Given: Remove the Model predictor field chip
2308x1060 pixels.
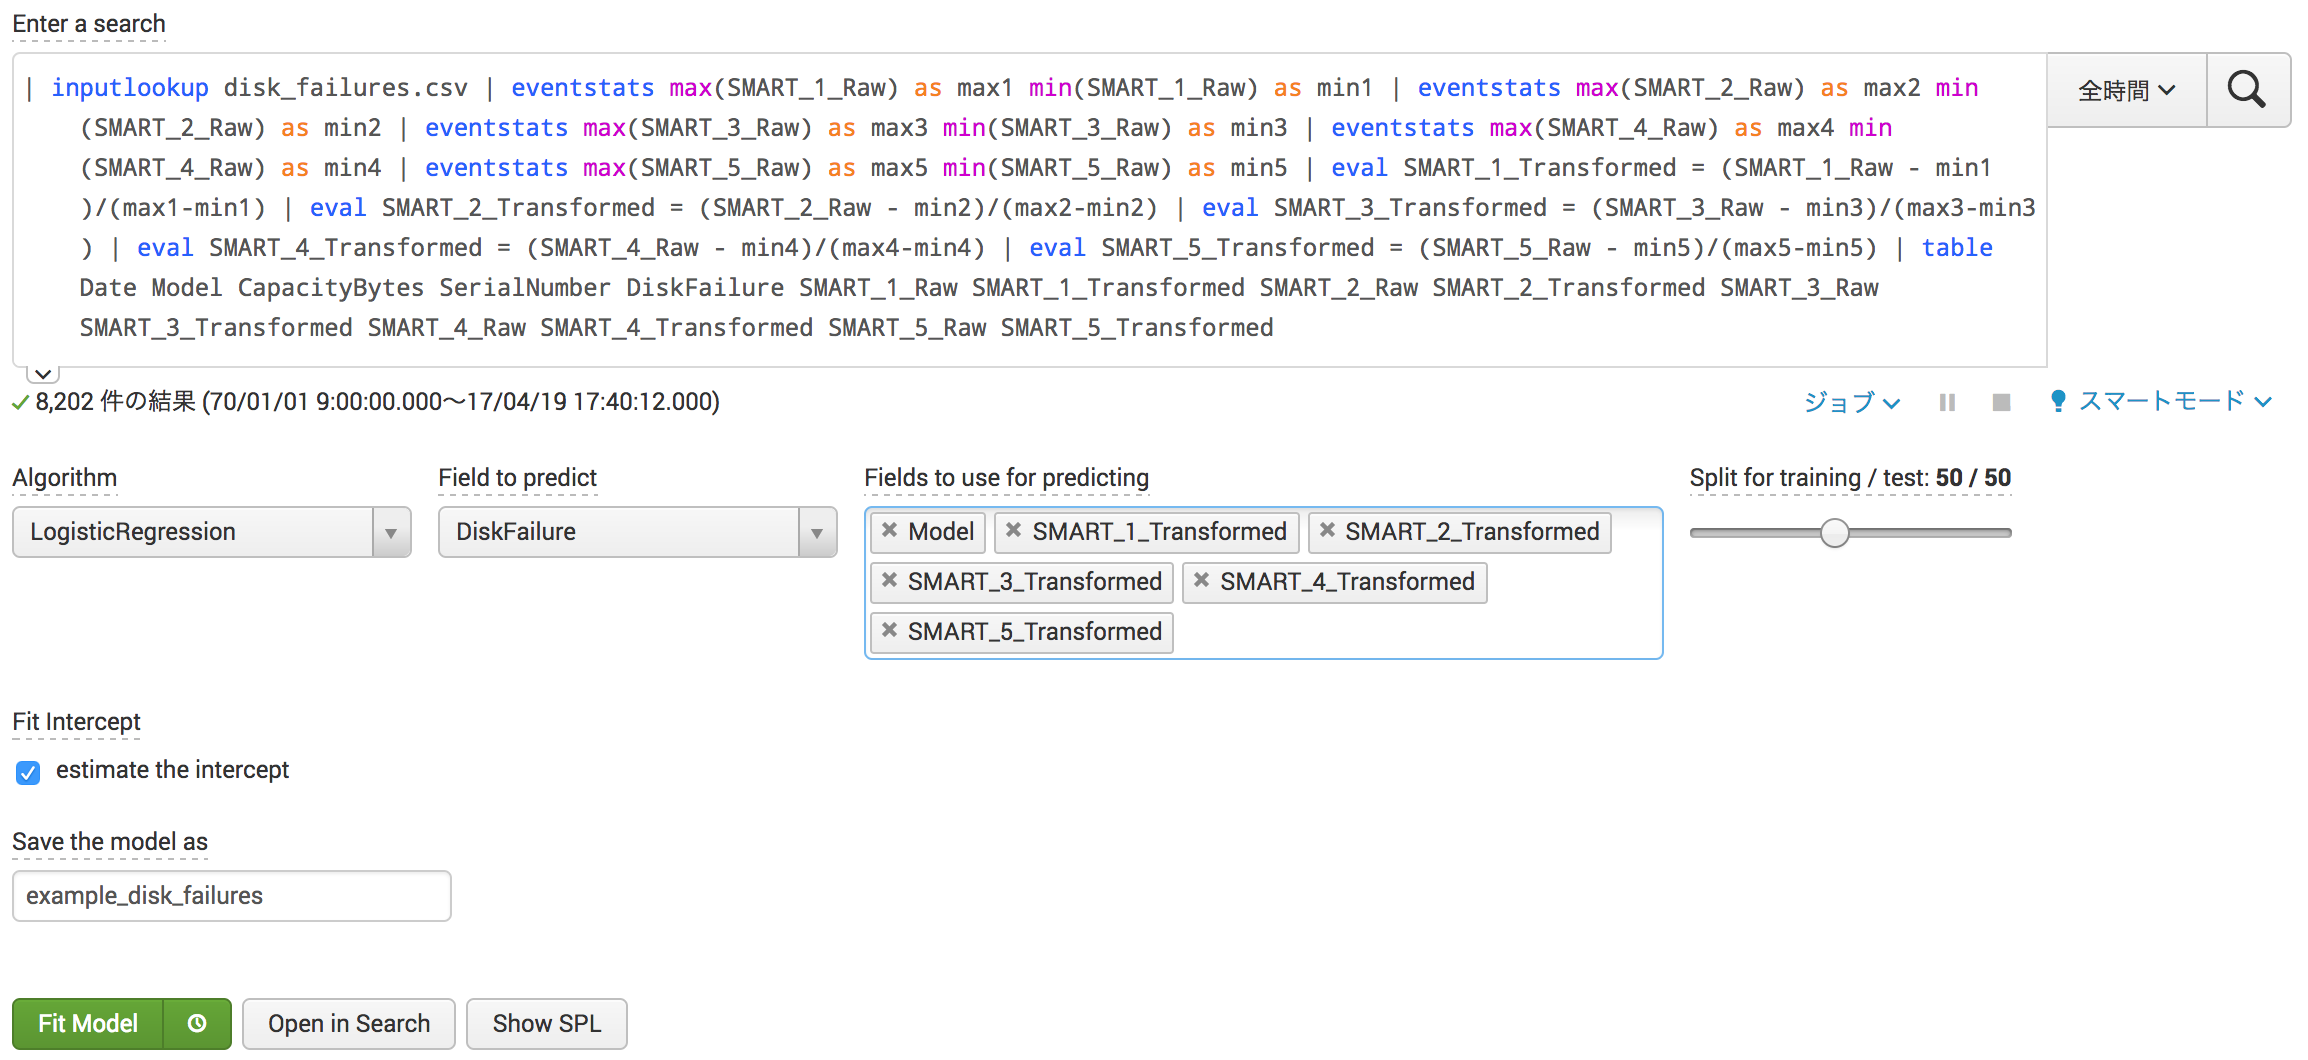Looking at the screenshot, I should click(x=892, y=532).
